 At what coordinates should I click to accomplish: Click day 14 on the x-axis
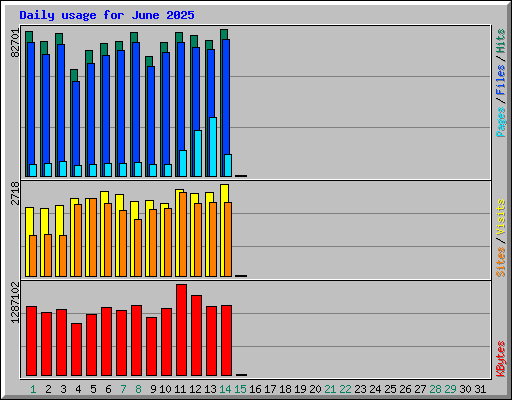225,389
